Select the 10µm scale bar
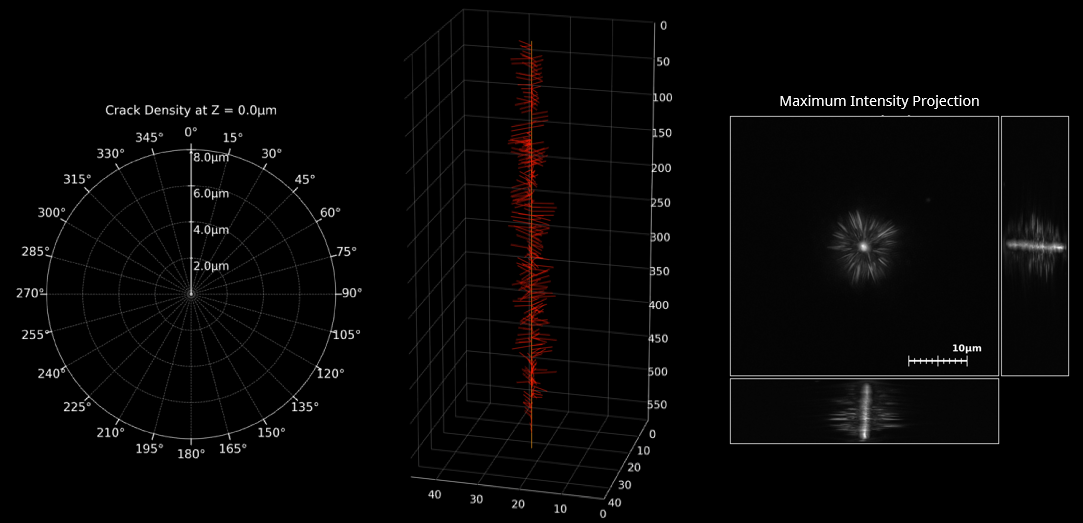The height and width of the screenshot is (523, 1083). tap(937, 360)
